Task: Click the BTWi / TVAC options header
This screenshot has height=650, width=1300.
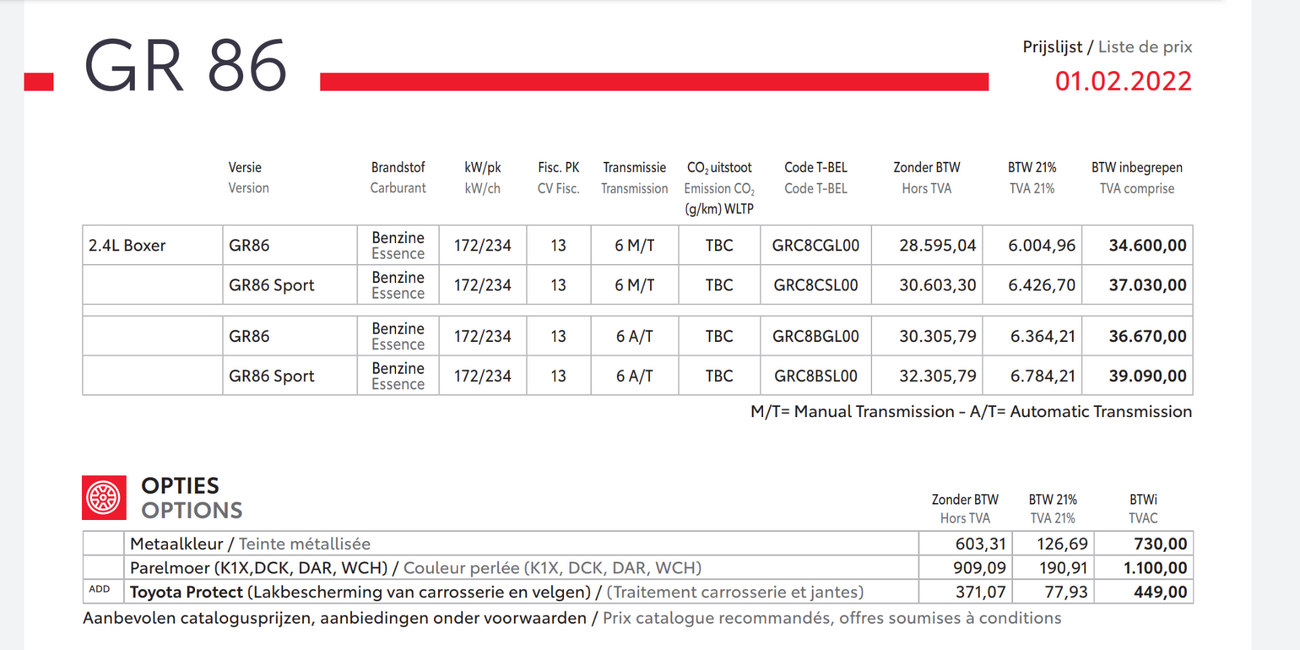Action: point(1143,509)
